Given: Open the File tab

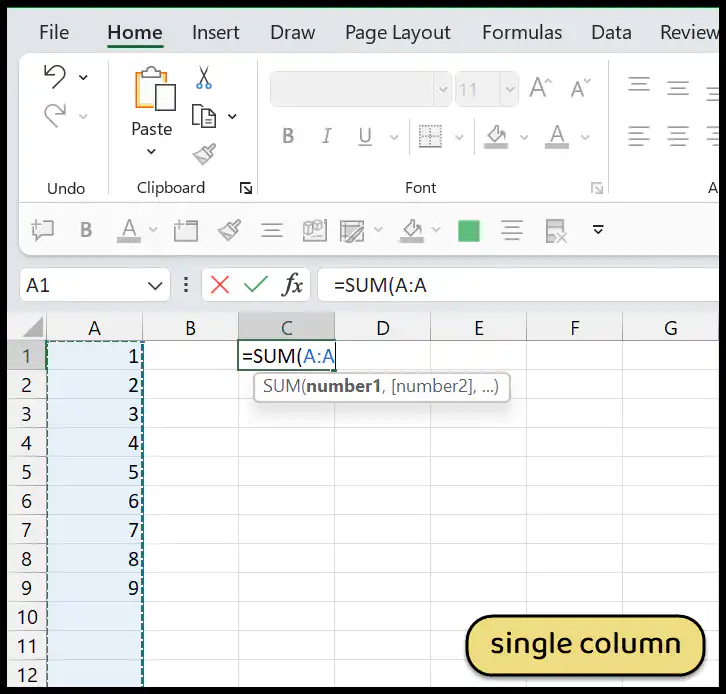Looking at the screenshot, I should tap(54, 32).
